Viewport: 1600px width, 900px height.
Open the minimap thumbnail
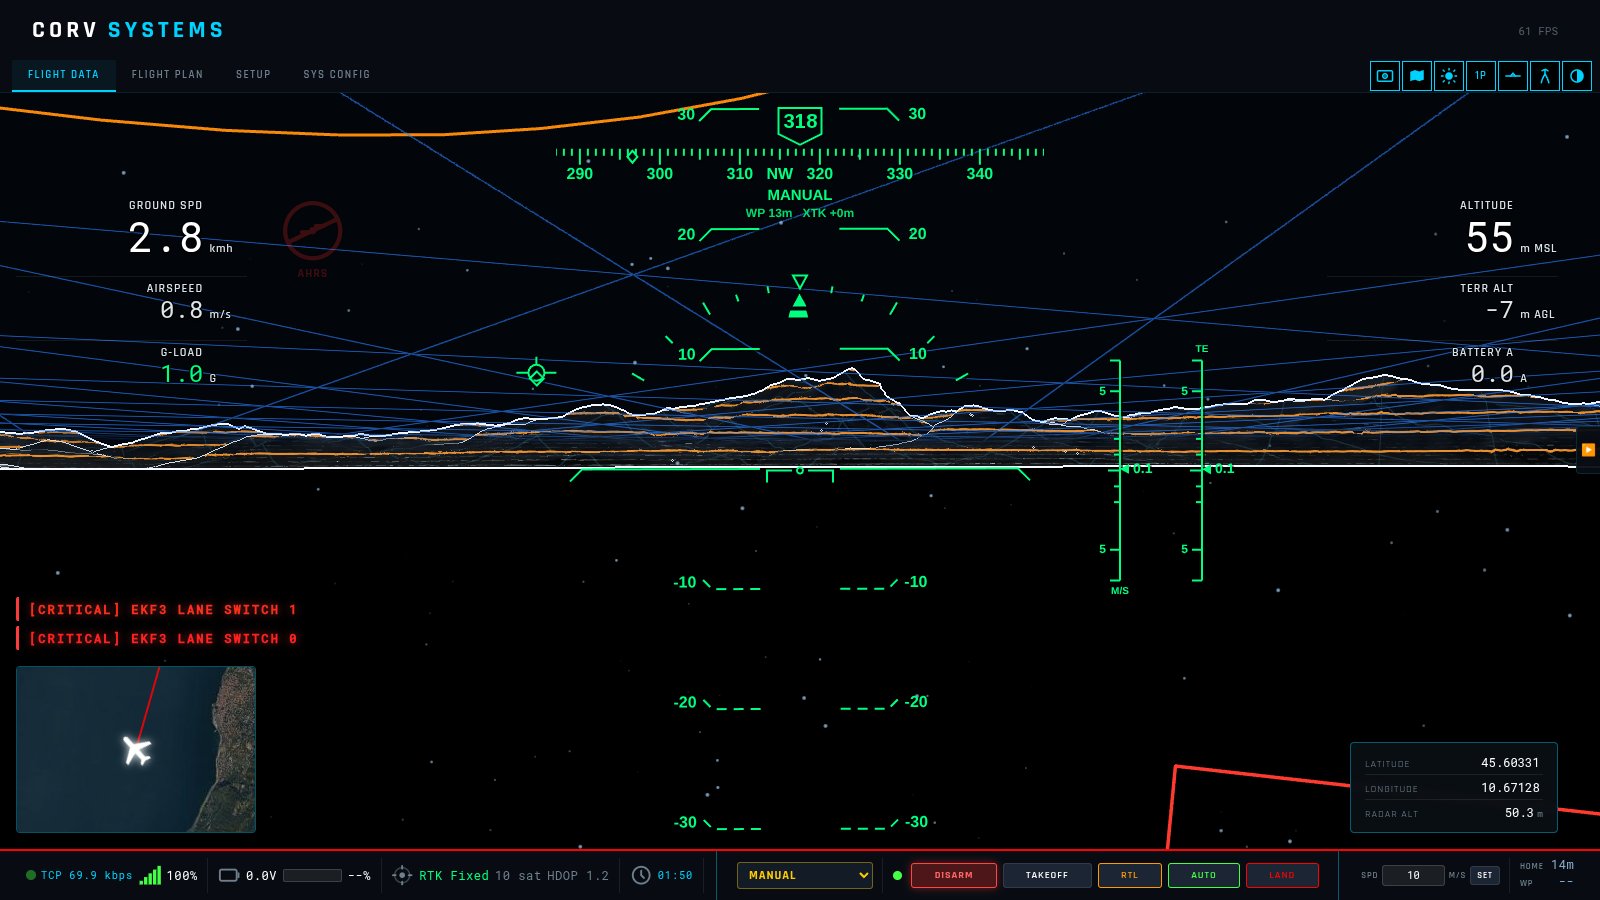(x=136, y=750)
